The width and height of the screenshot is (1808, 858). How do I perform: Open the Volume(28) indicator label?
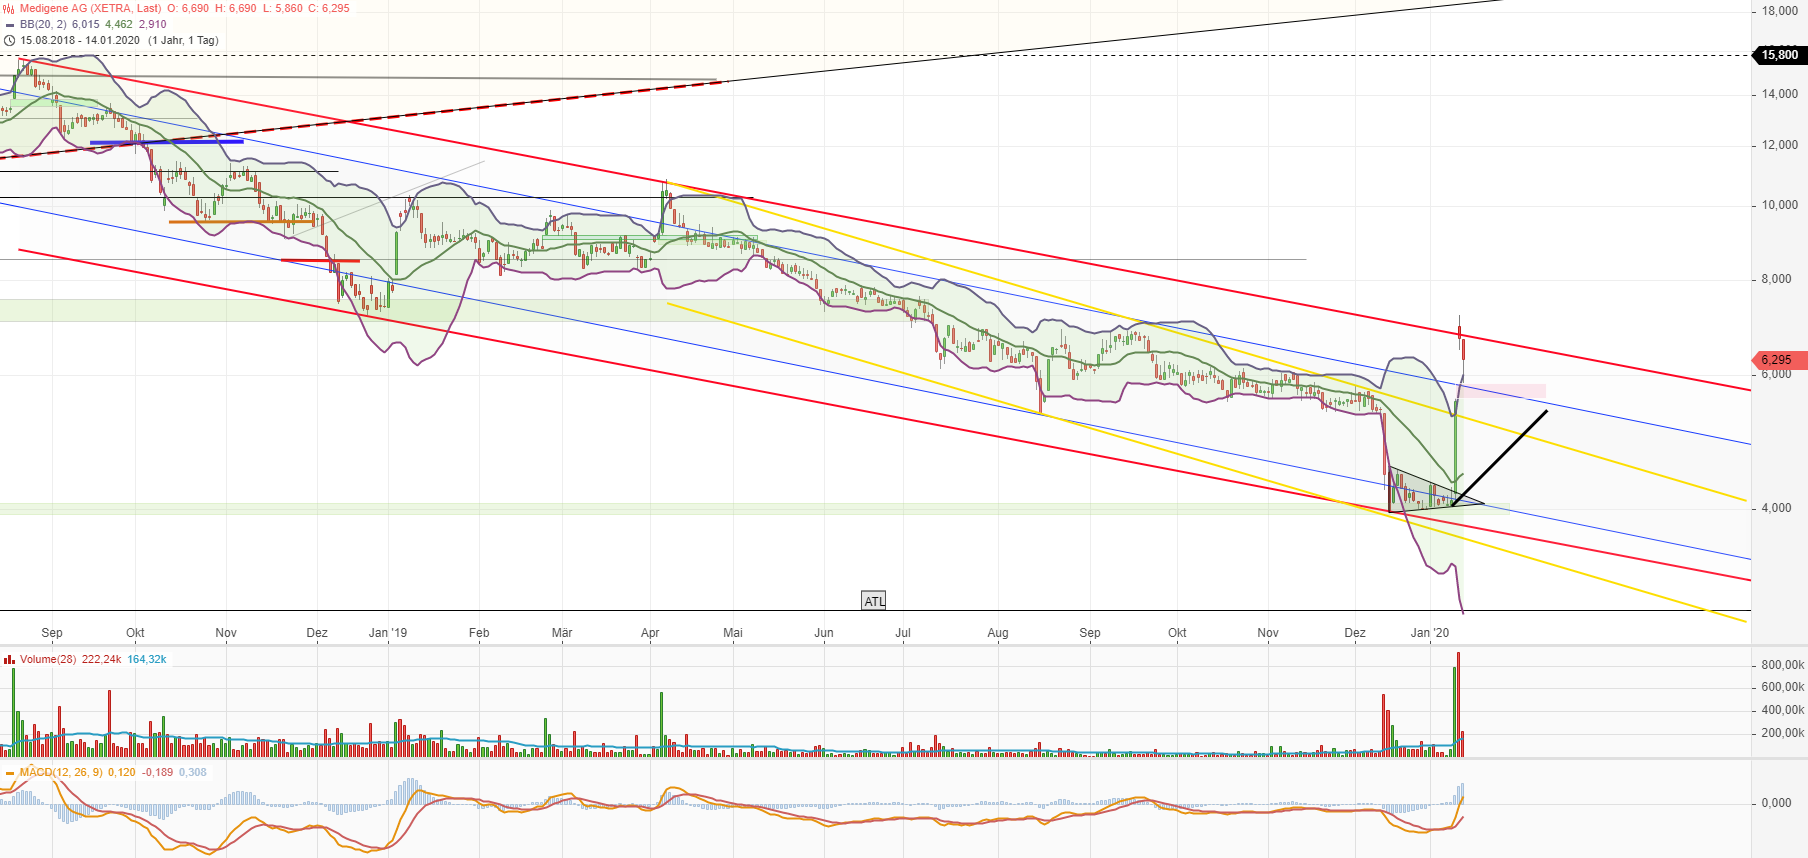[48, 659]
